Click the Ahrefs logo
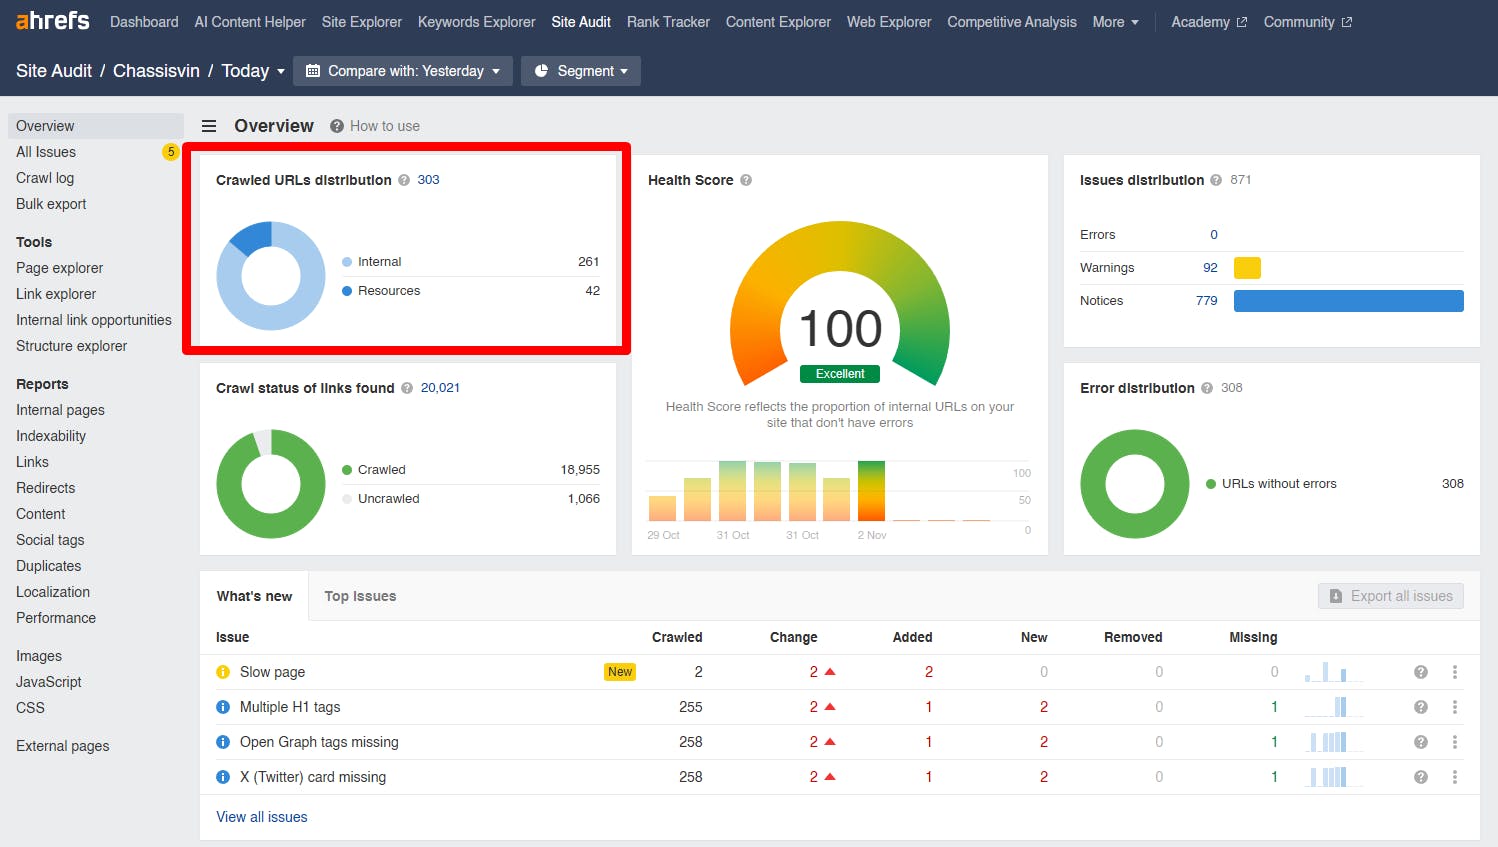This screenshot has height=847, width=1498. click(52, 21)
